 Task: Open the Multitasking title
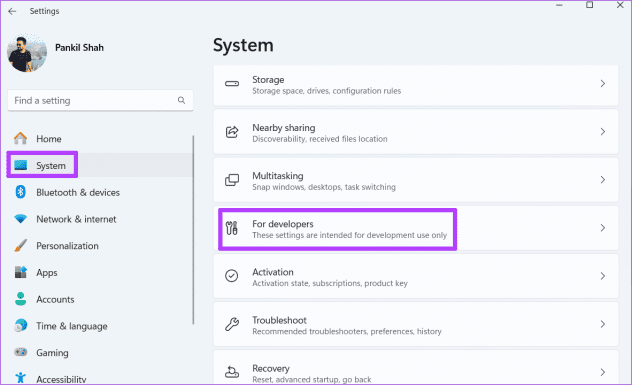(x=278, y=176)
